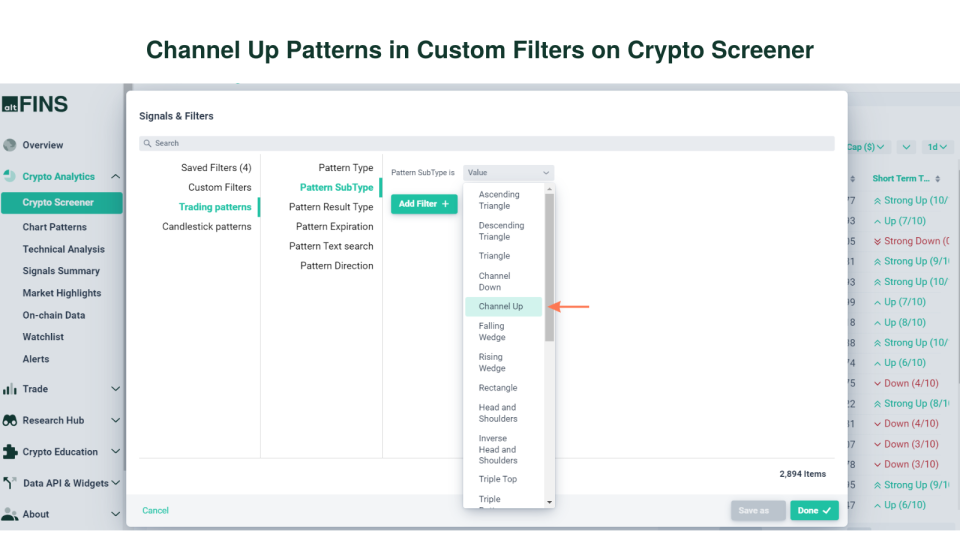Image resolution: width=960 pixels, height=540 pixels.
Task: Select the Candlestick patterns category
Action: (207, 227)
